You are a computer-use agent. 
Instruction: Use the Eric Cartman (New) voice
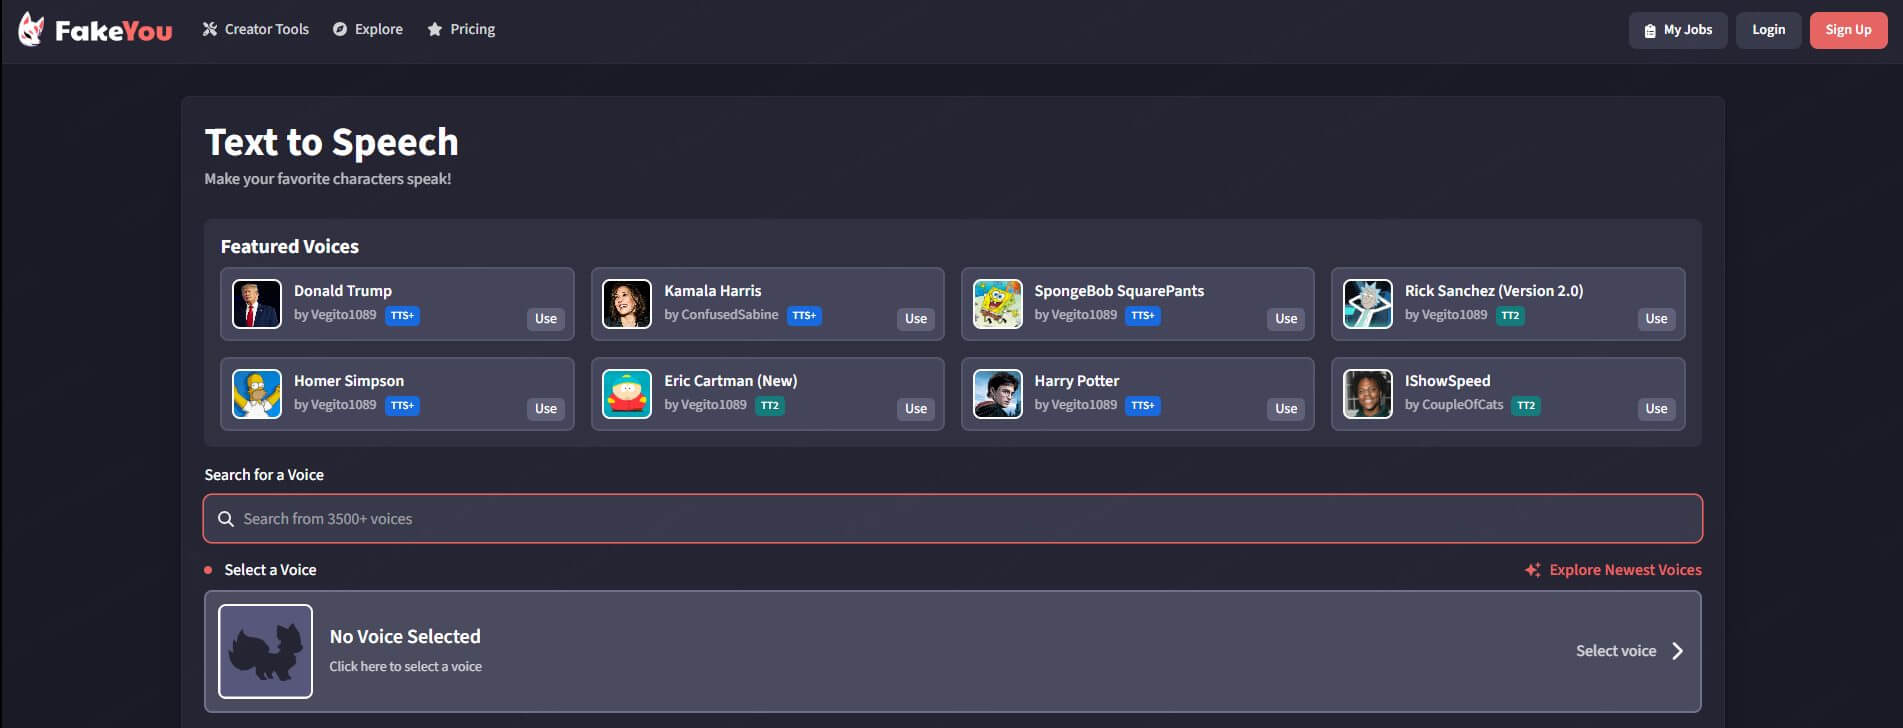point(916,409)
